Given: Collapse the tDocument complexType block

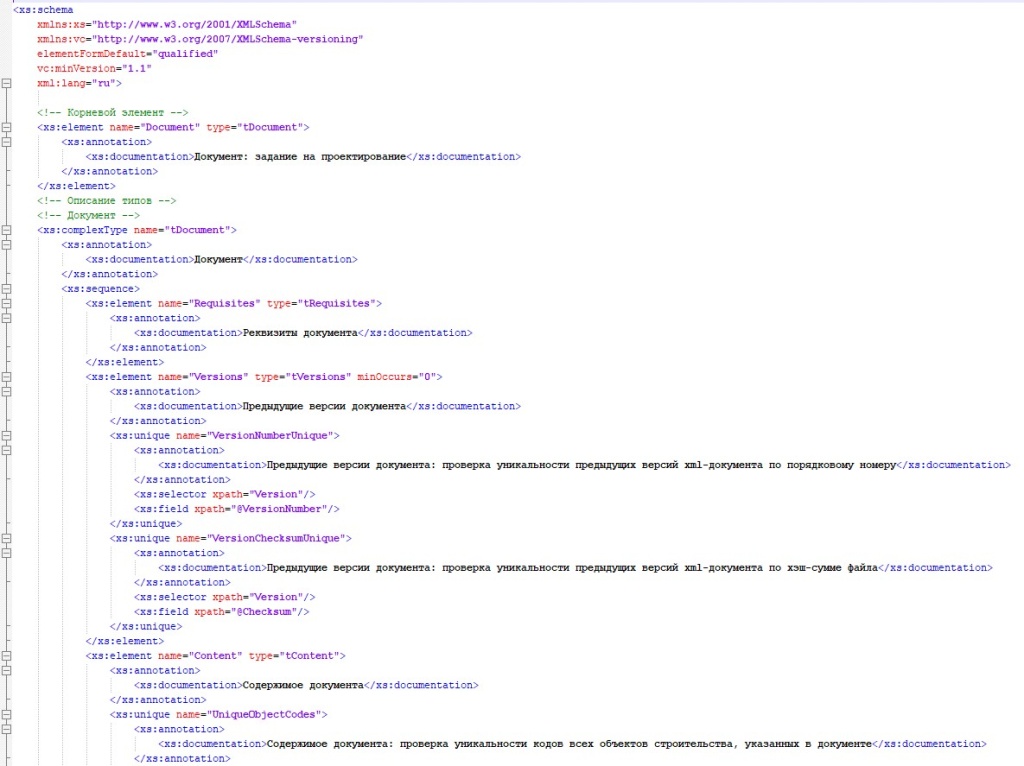Looking at the screenshot, I should coord(7,230).
